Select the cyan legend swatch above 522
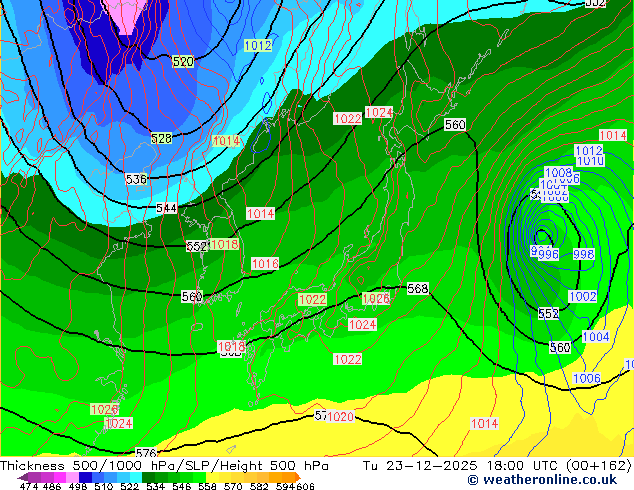Screen dimensions: 634x490 coord(135,477)
